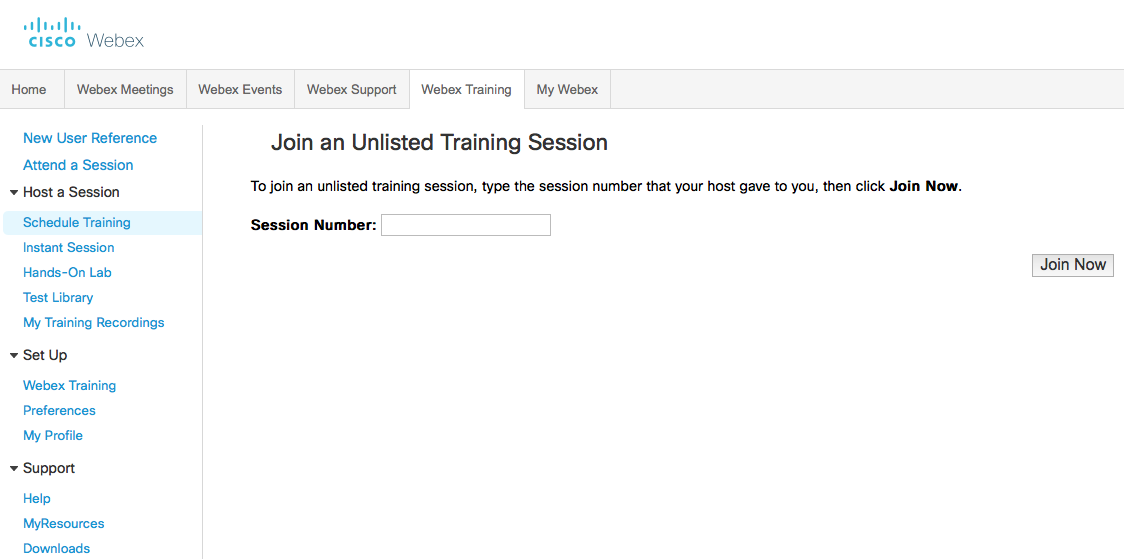The height and width of the screenshot is (559, 1124).
Task: Open the New User Reference link
Action: (90, 138)
